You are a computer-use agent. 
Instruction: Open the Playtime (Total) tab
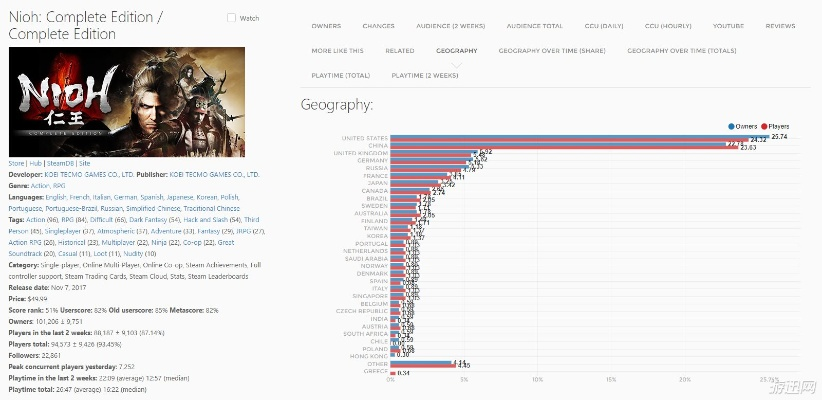[x=340, y=75]
